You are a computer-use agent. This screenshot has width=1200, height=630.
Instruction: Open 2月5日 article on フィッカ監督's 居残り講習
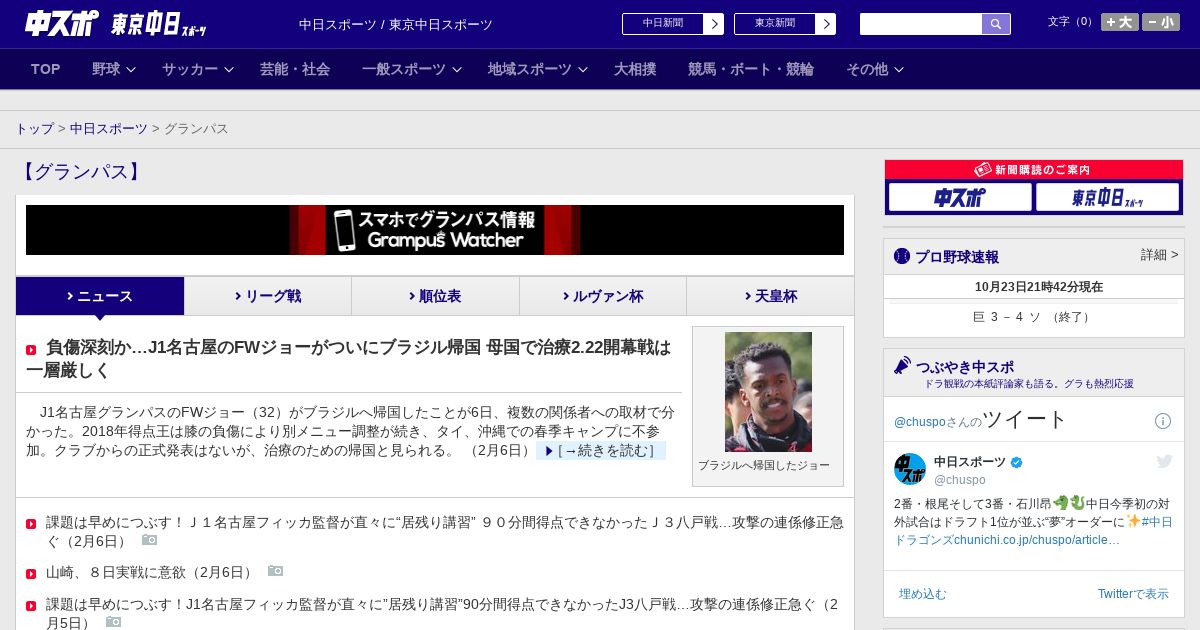(442, 613)
